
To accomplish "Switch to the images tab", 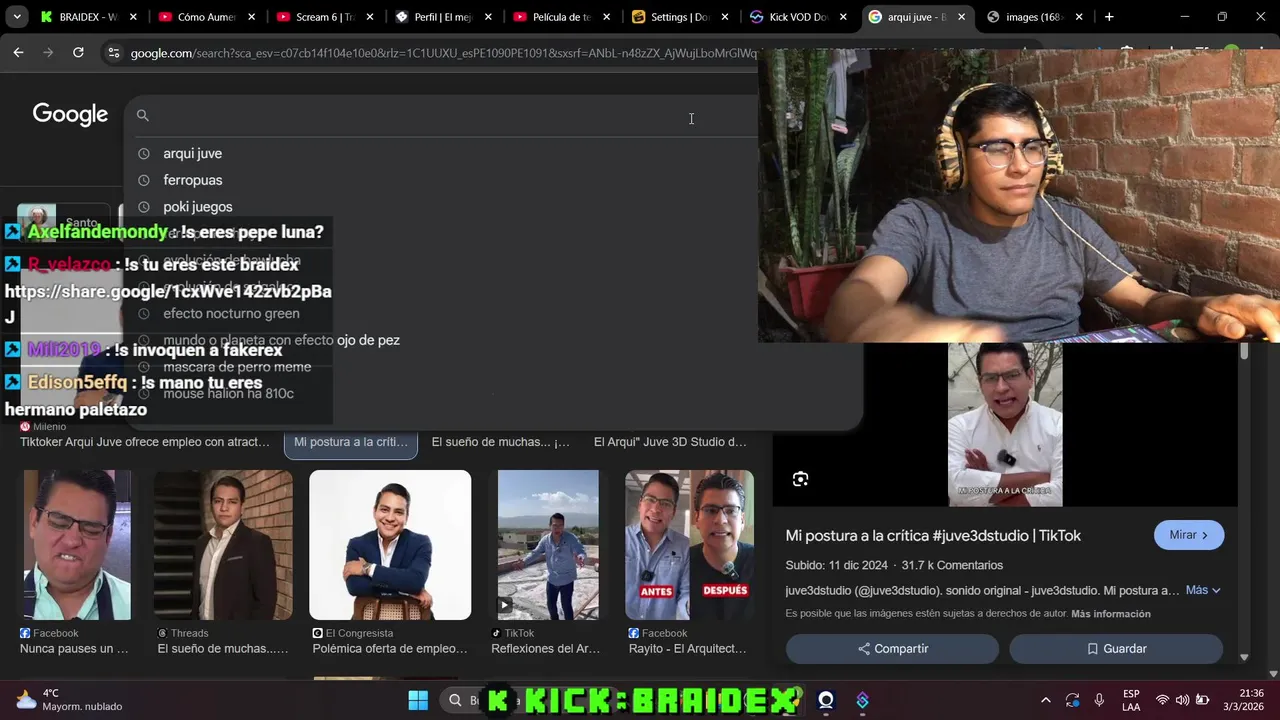I will click(x=1034, y=17).
